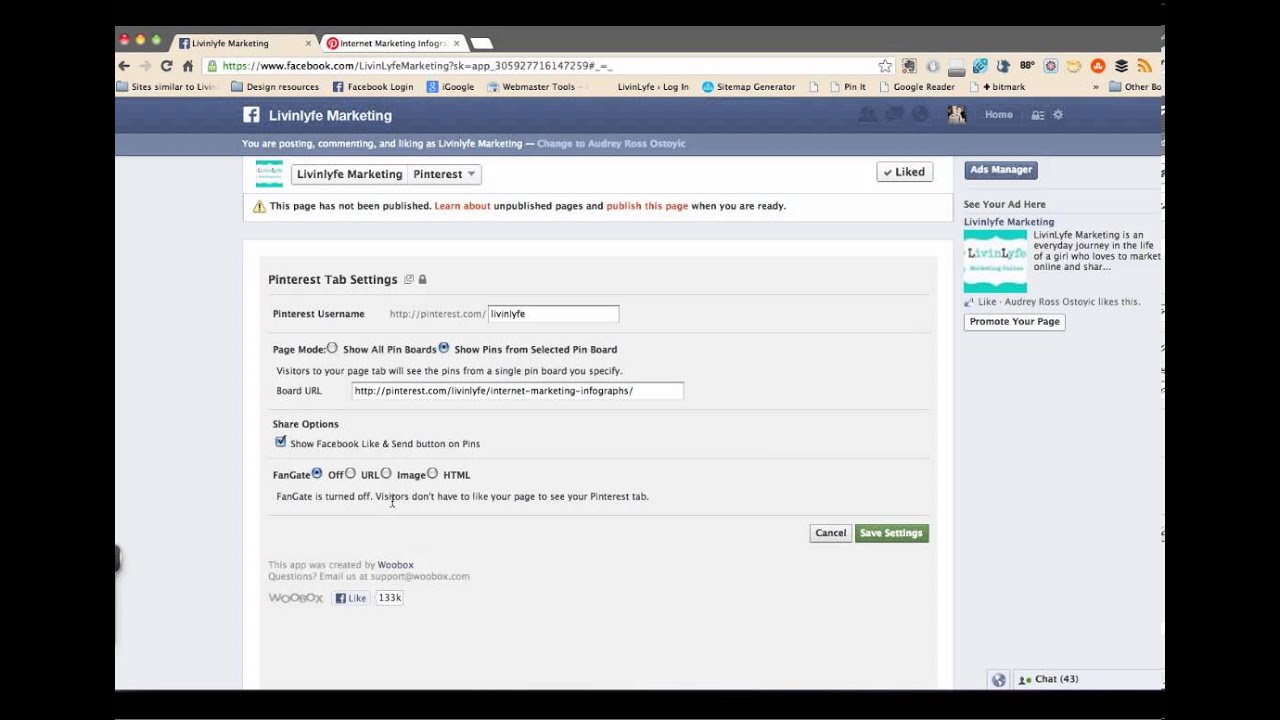The image size is (1280, 720).
Task: Click the 88° weather extension icon
Action: 1027,66
